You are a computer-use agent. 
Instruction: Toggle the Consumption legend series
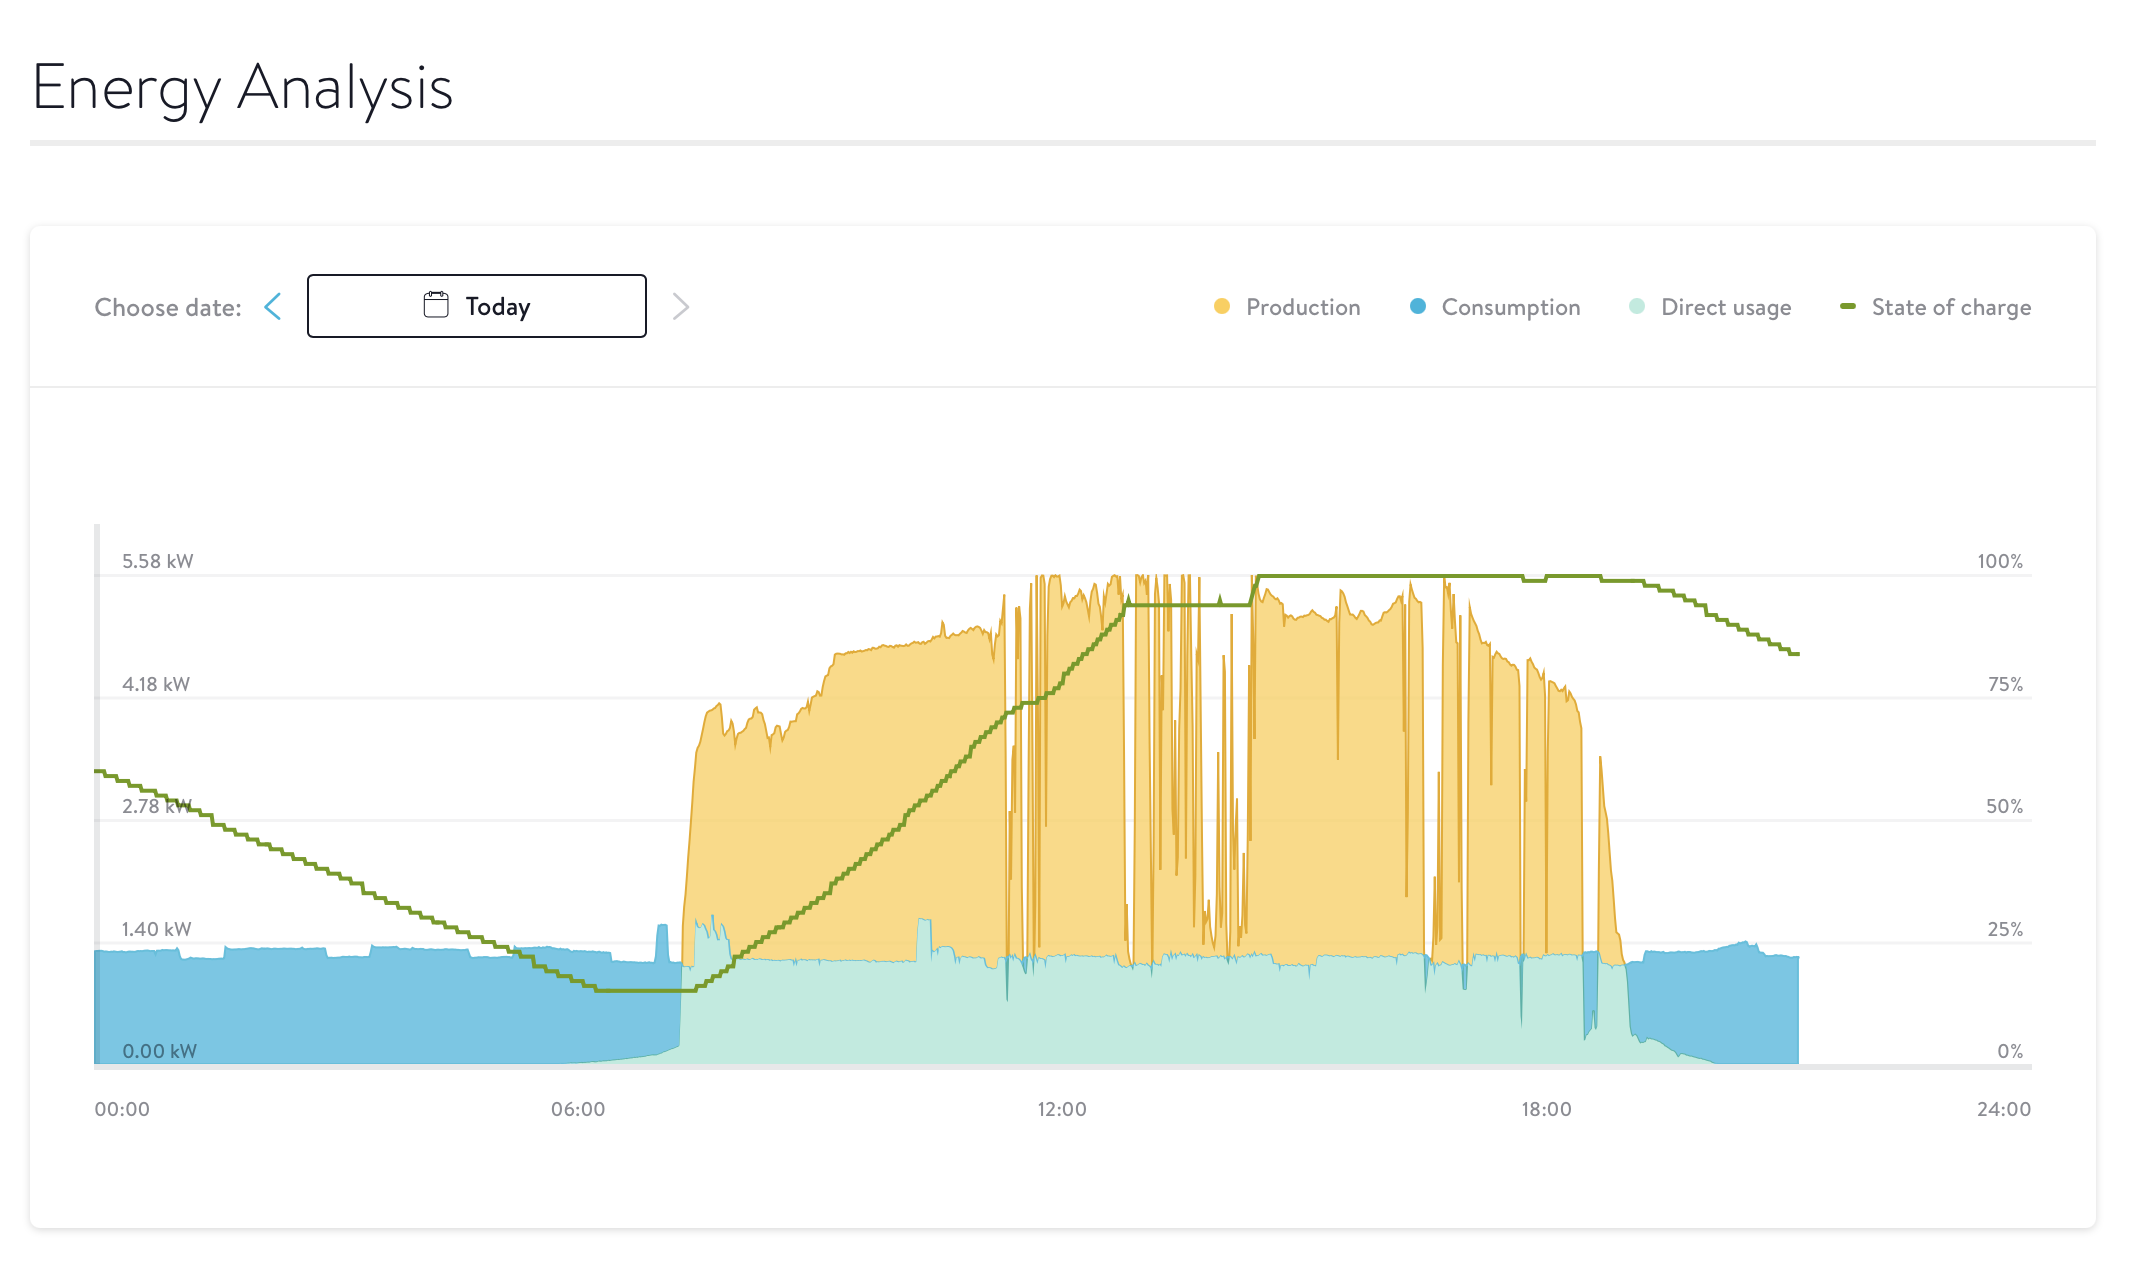(1510, 307)
